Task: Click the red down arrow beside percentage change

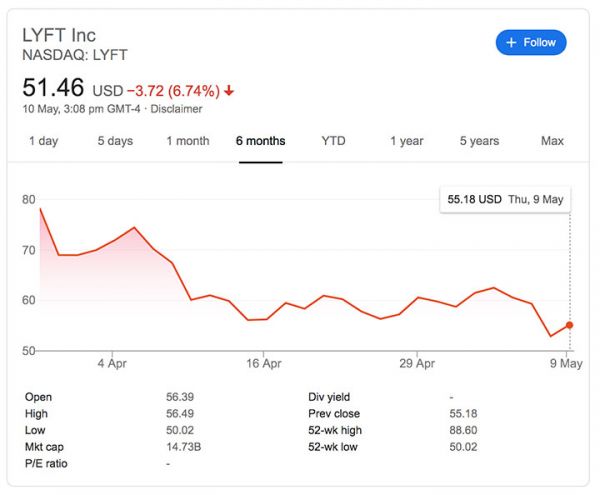Action: [x=229, y=90]
